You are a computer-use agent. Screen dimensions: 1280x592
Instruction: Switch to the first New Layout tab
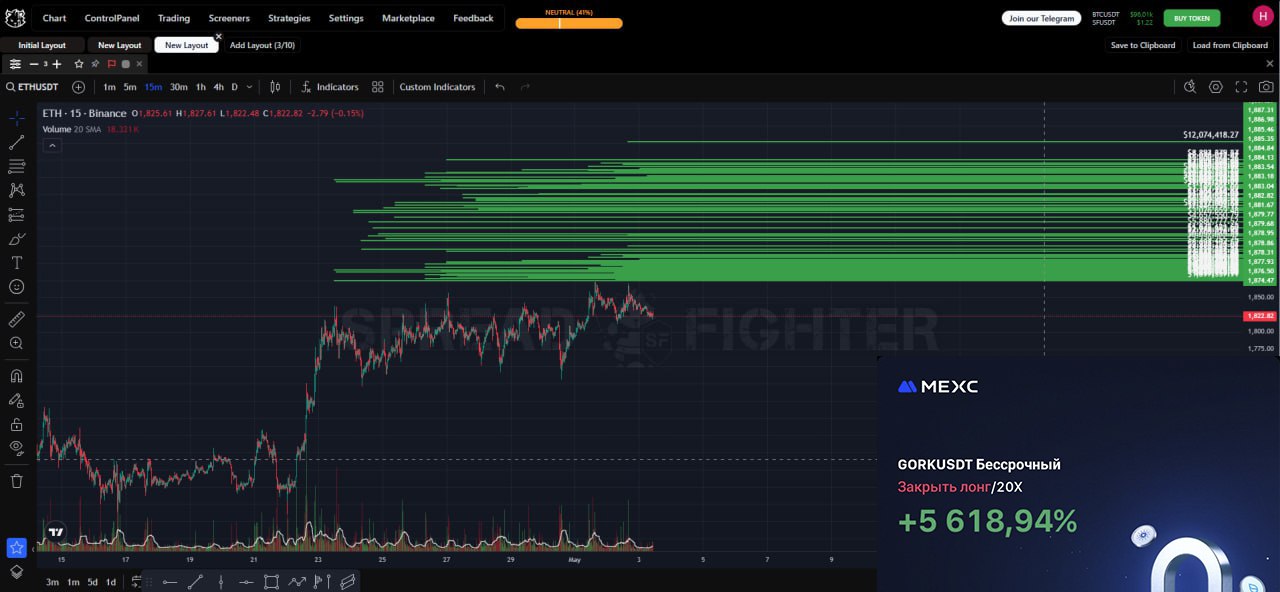click(x=119, y=45)
